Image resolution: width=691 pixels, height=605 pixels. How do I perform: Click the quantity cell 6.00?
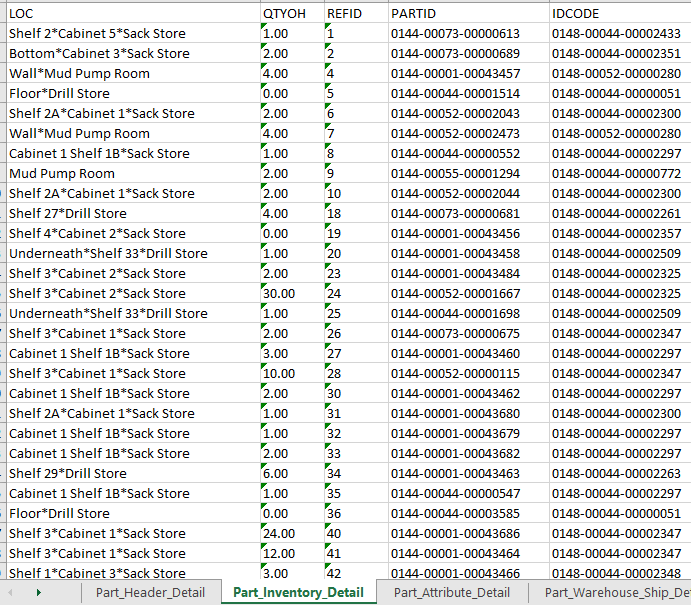tap(292, 473)
